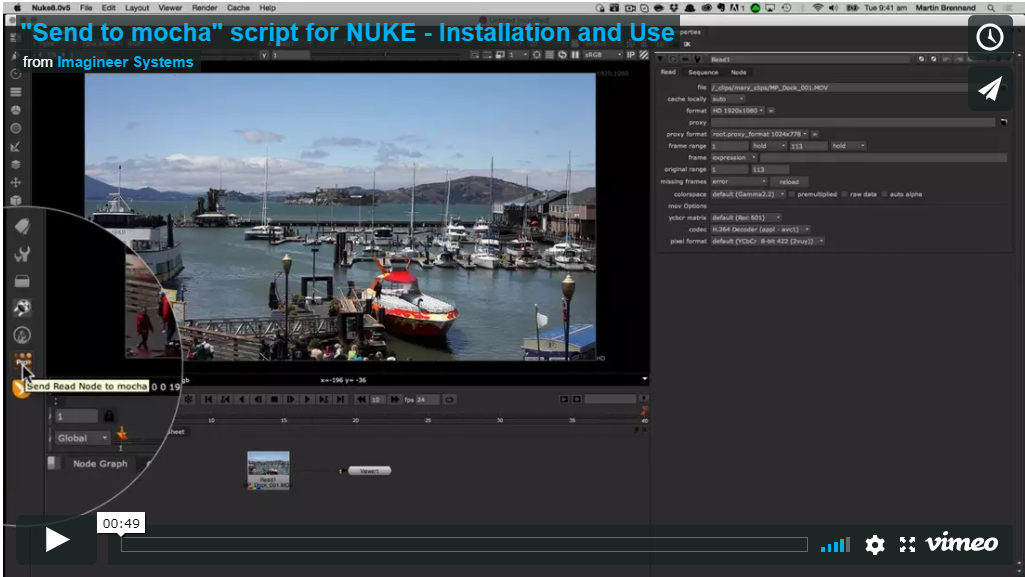Click the Vimeo Share paper plane icon
Image resolution: width=1025 pixels, height=577 pixels.
[990, 89]
